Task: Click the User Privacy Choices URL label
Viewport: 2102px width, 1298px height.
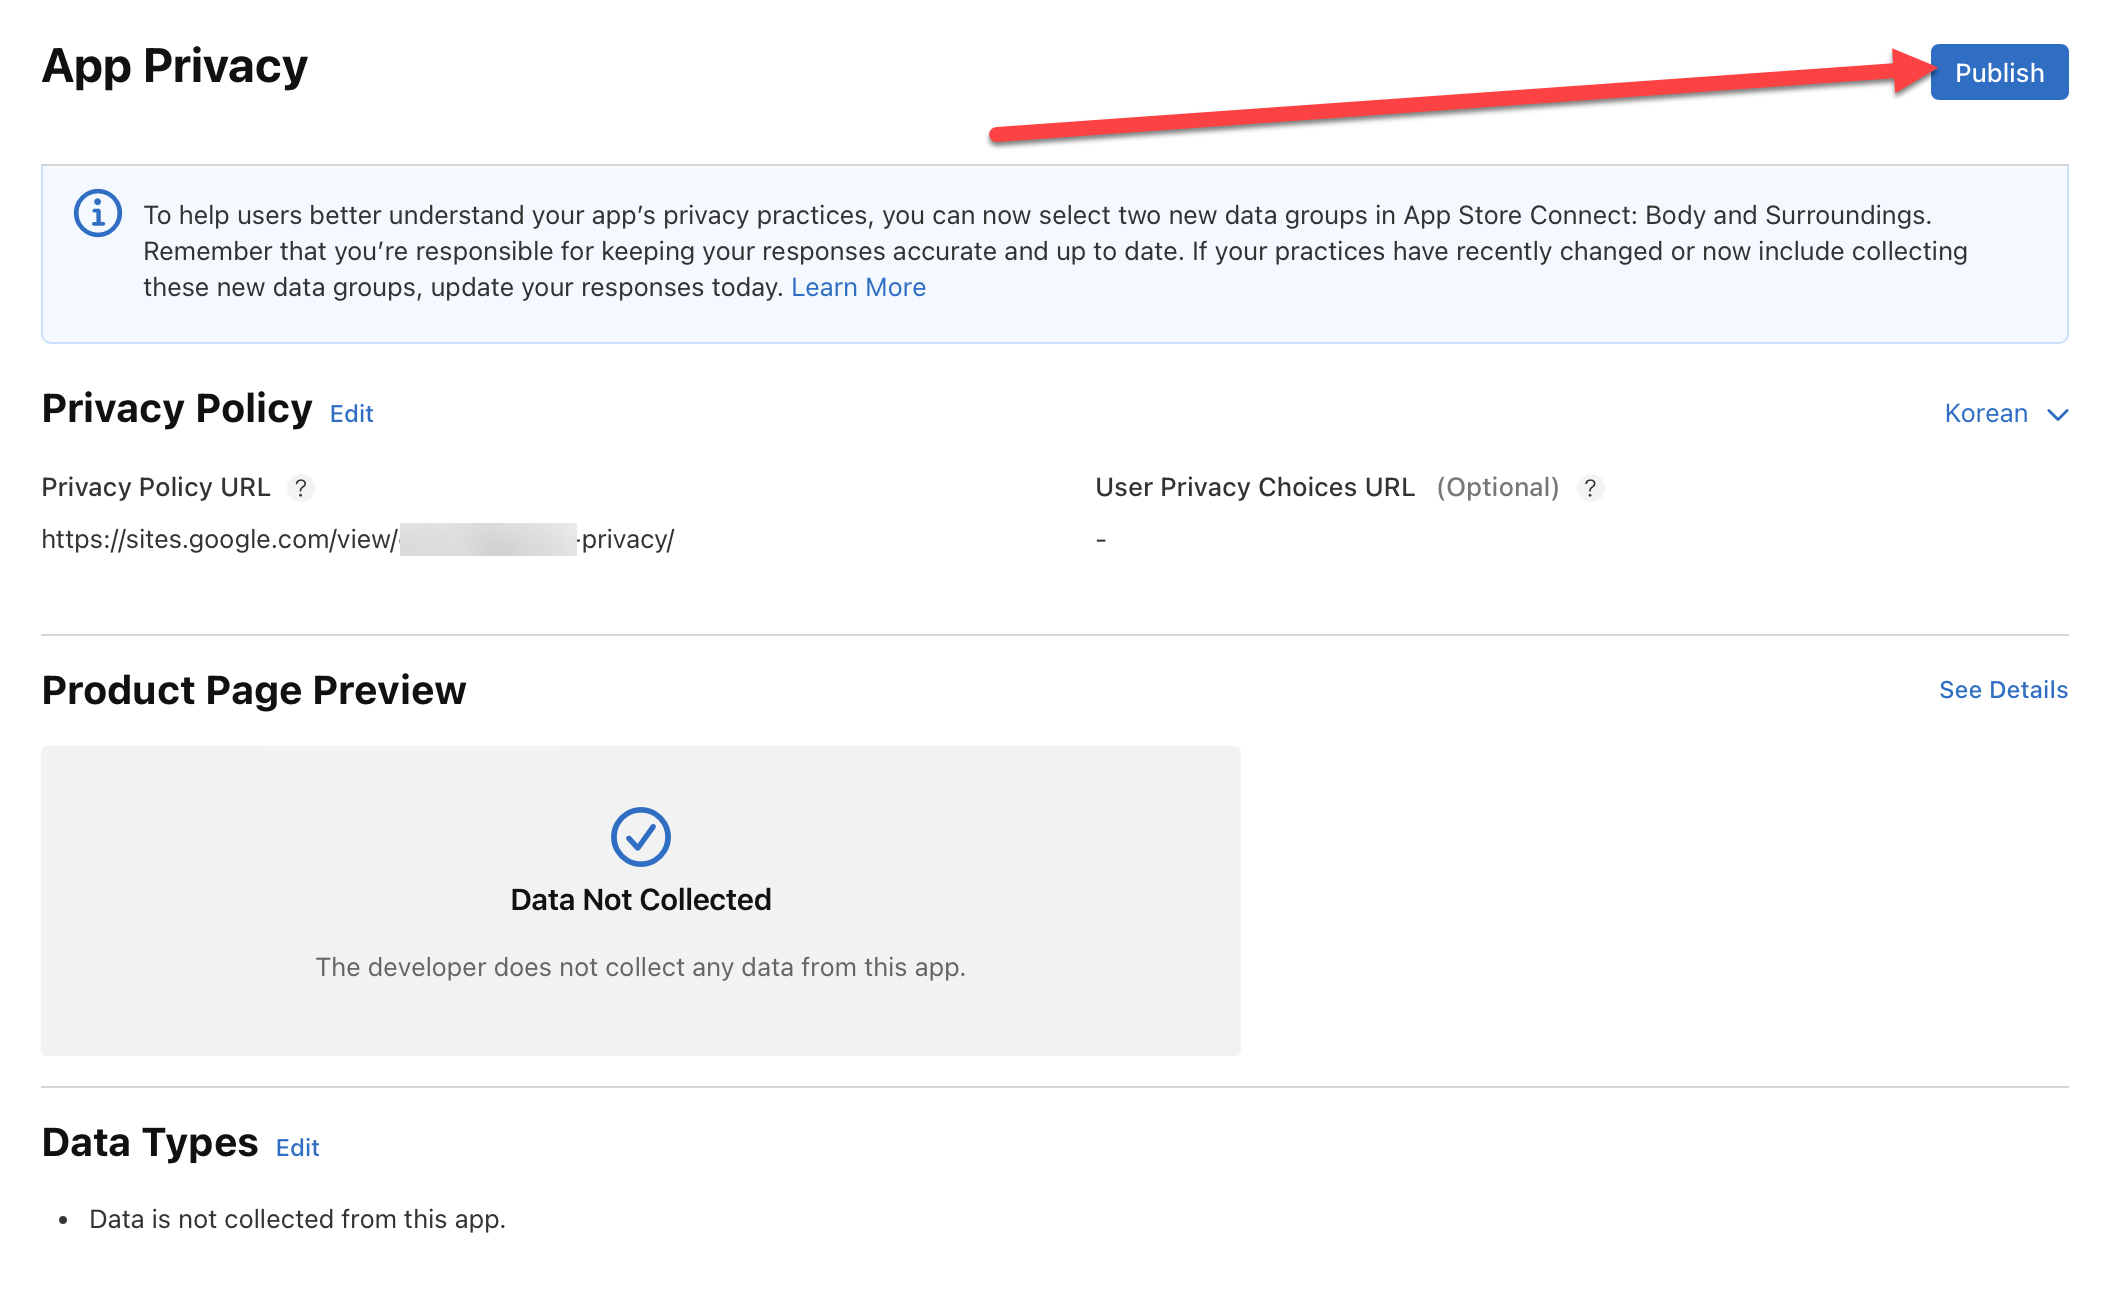Action: (1255, 488)
